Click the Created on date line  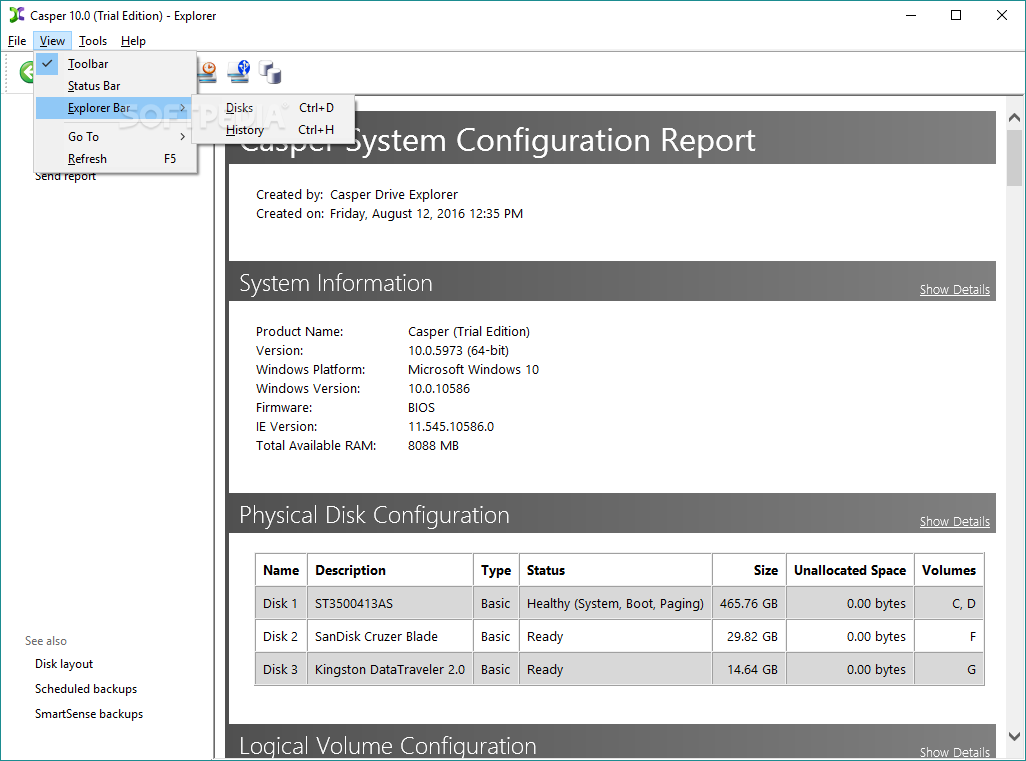[389, 213]
